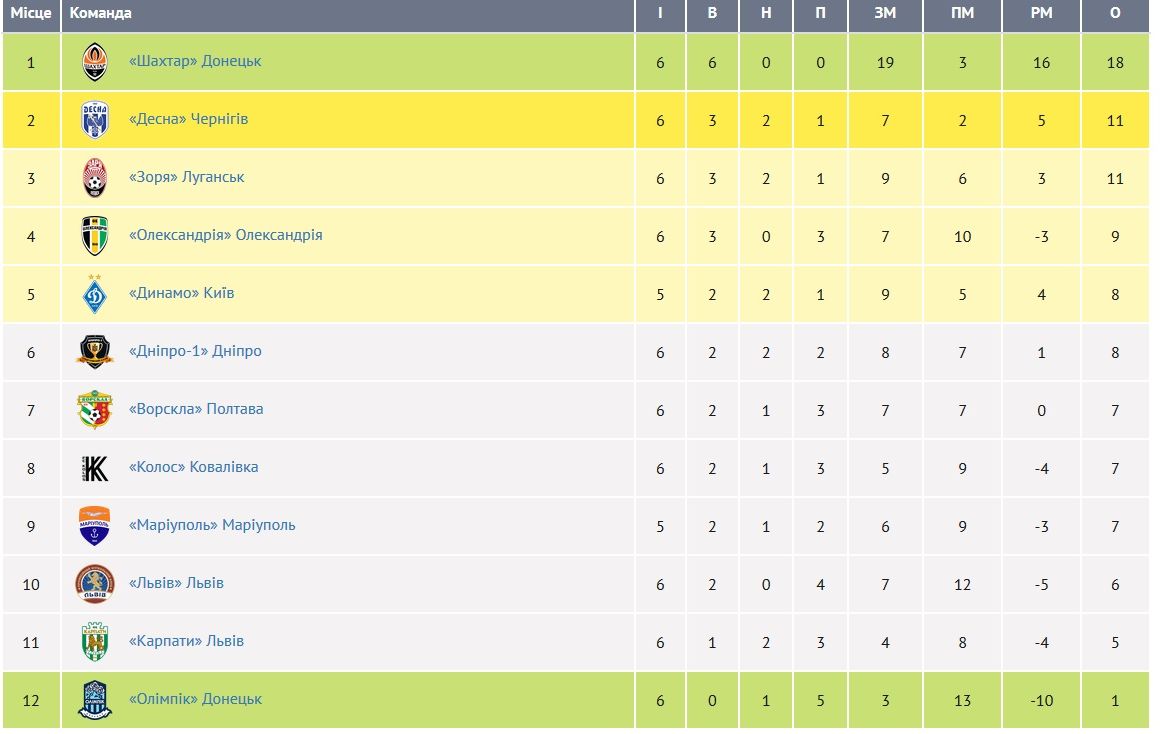Click the Oleksandriya club emblem
1160x734 pixels.
95,236
